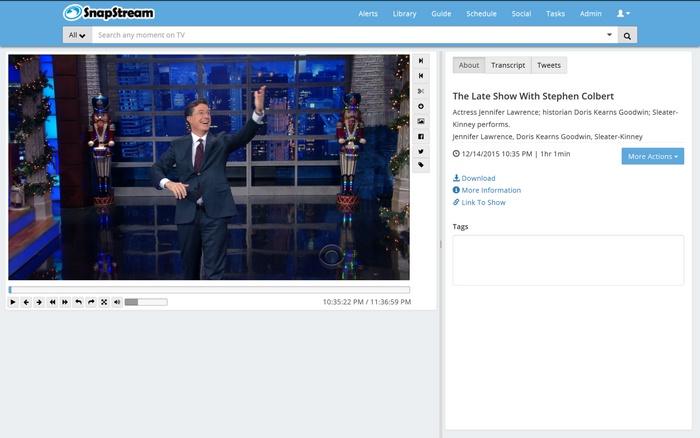Open the More Actions dropdown
This screenshot has height=438, width=700.
pos(653,156)
